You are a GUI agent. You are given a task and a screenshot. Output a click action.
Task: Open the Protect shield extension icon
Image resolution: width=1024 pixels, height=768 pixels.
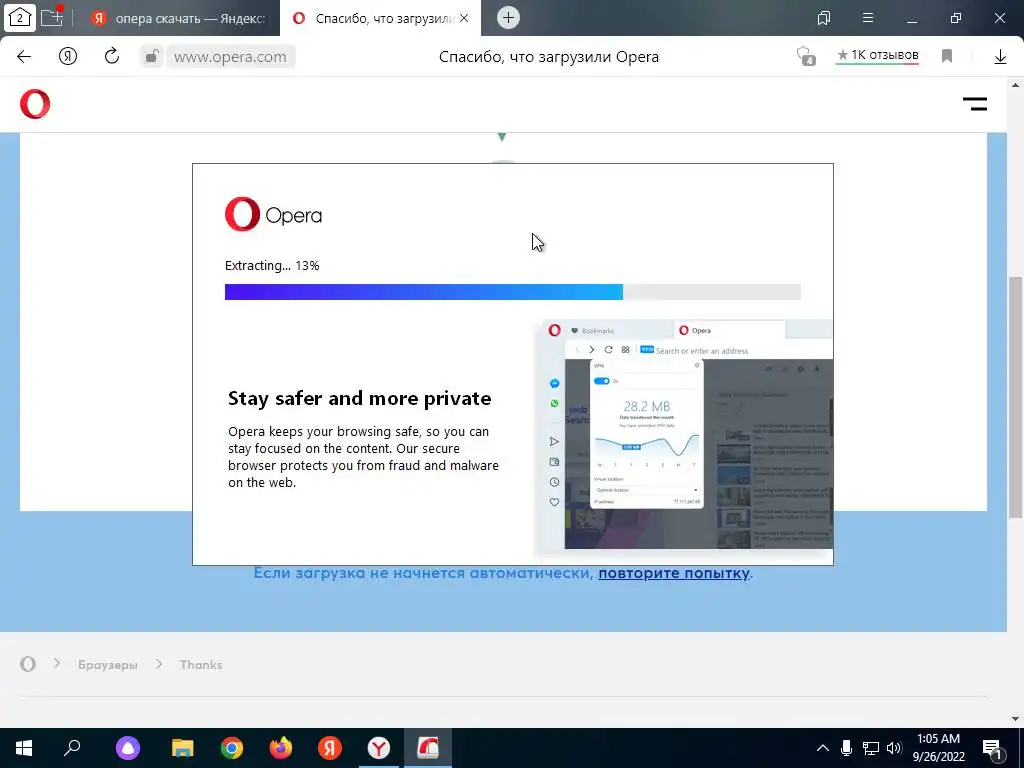tap(807, 56)
